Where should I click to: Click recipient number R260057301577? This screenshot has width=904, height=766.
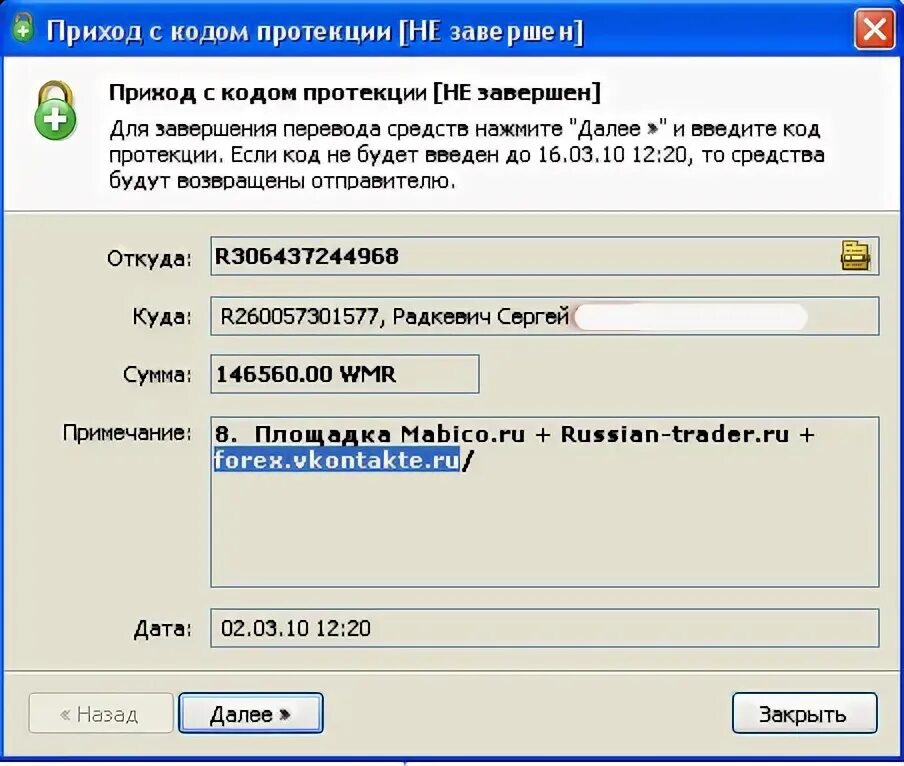pos(290,315)
